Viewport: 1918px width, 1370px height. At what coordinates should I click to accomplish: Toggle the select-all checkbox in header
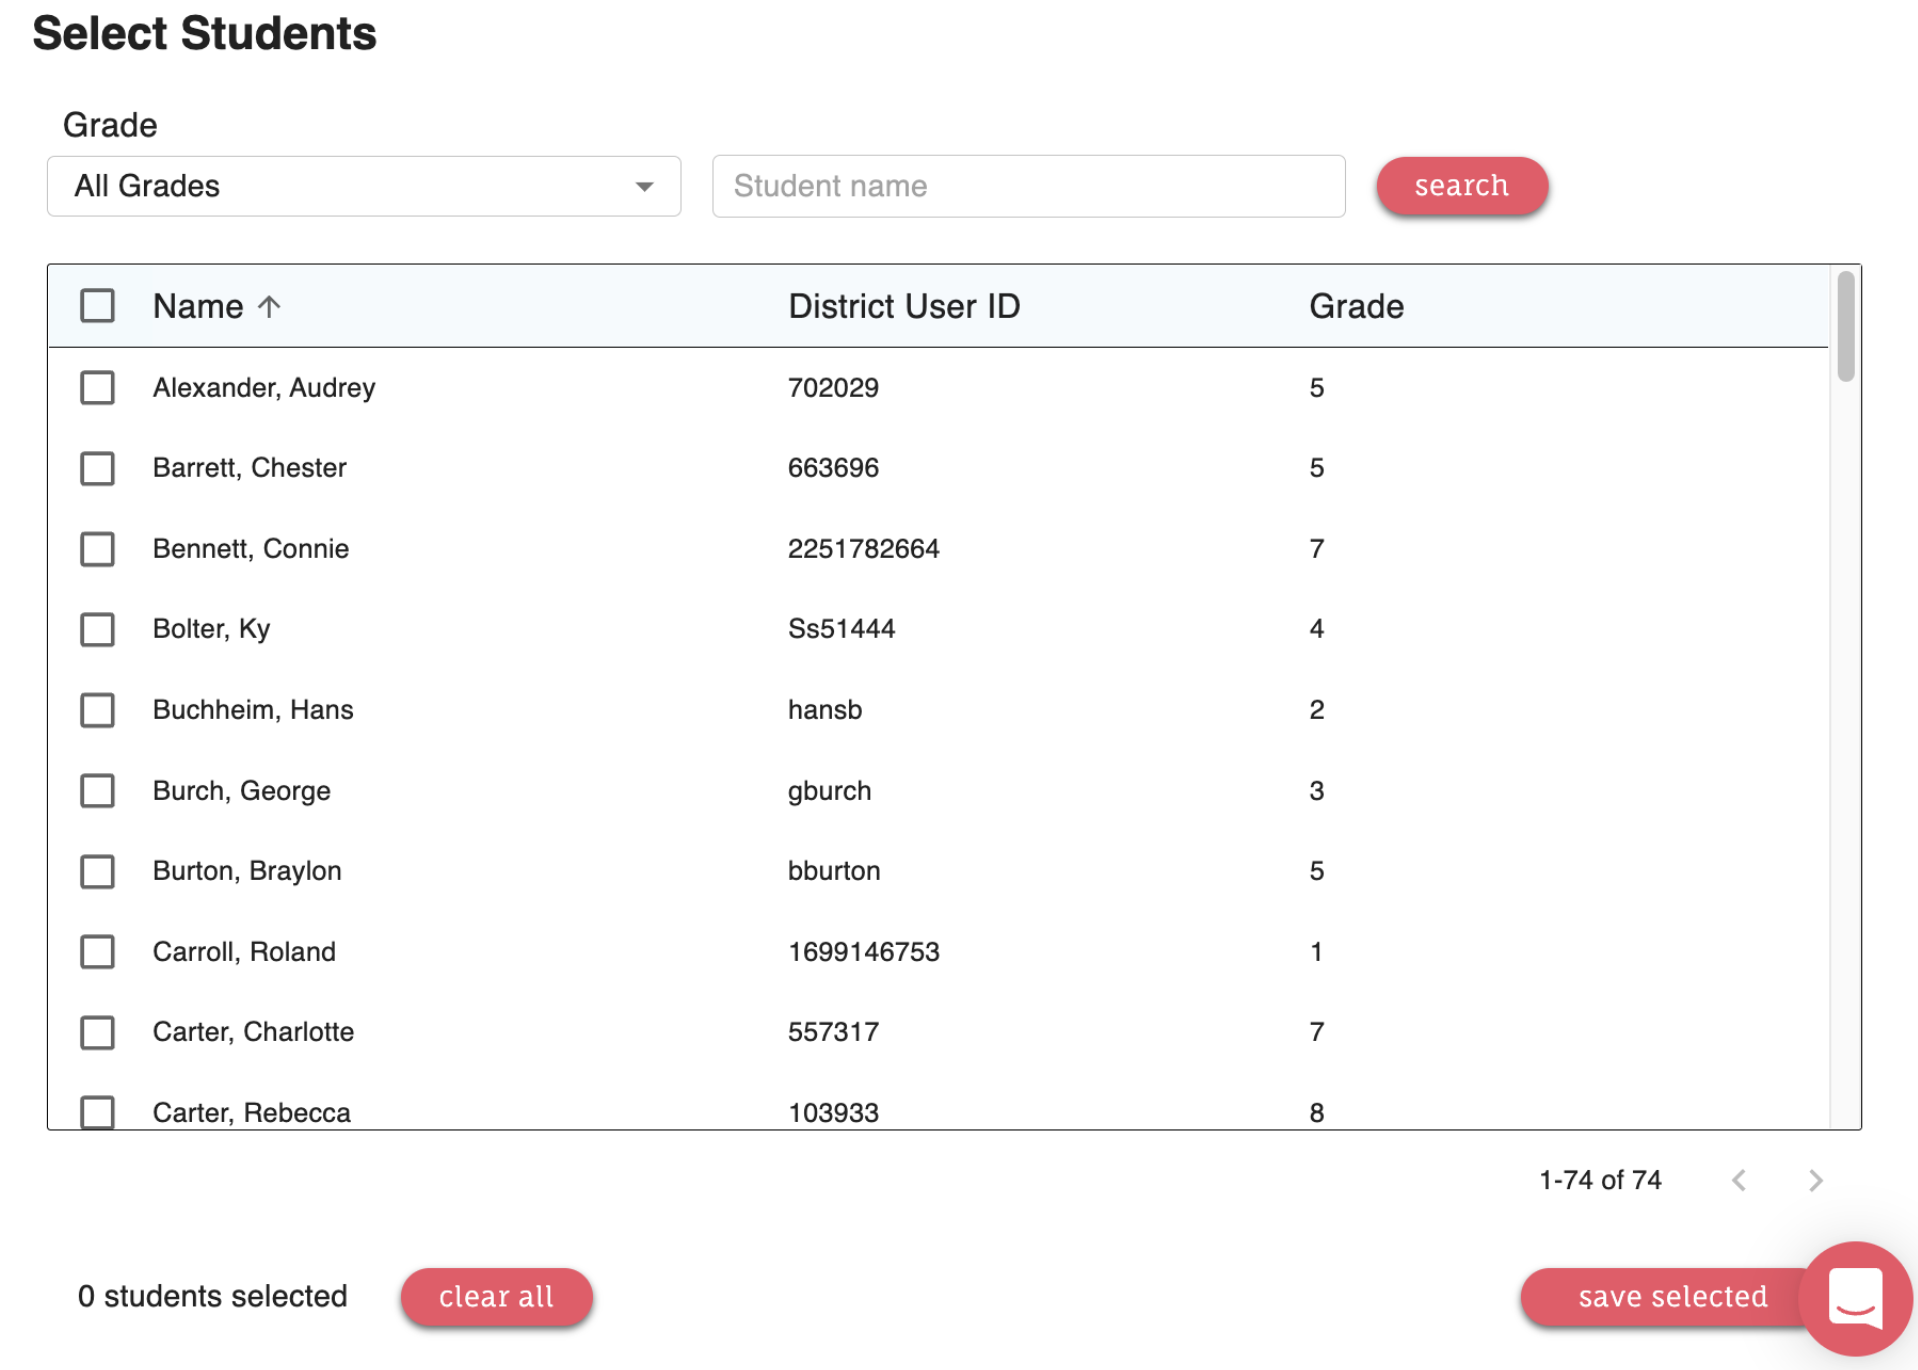[97, 306]
